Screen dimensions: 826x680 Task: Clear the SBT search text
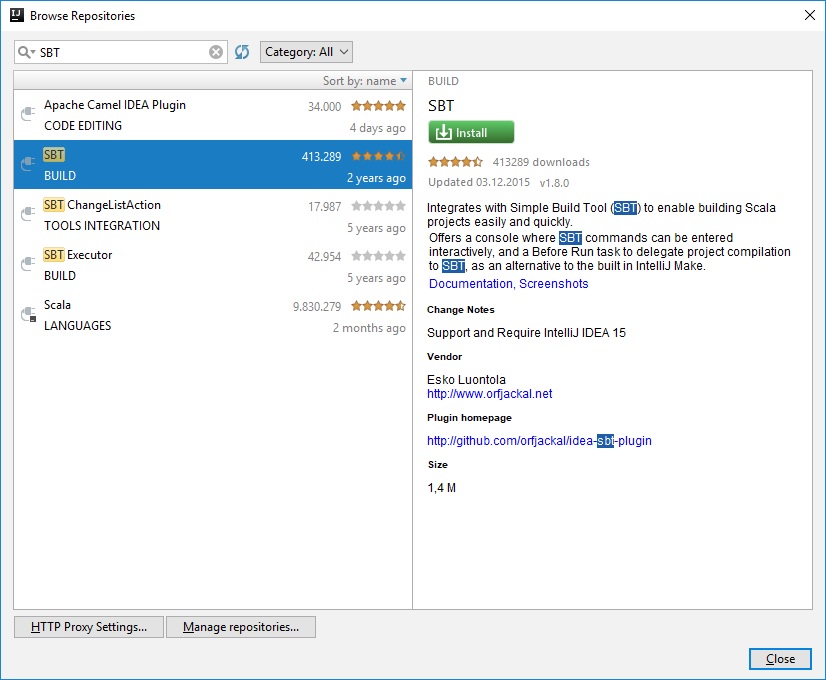click(x=215, y=52)
